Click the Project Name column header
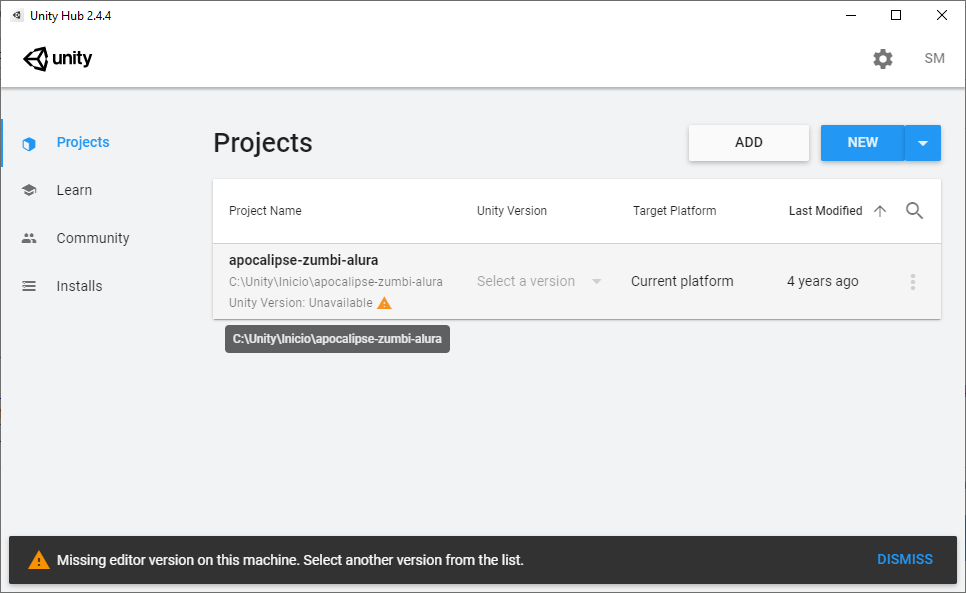This screenshot has height=593, width=966. point(265,211)
